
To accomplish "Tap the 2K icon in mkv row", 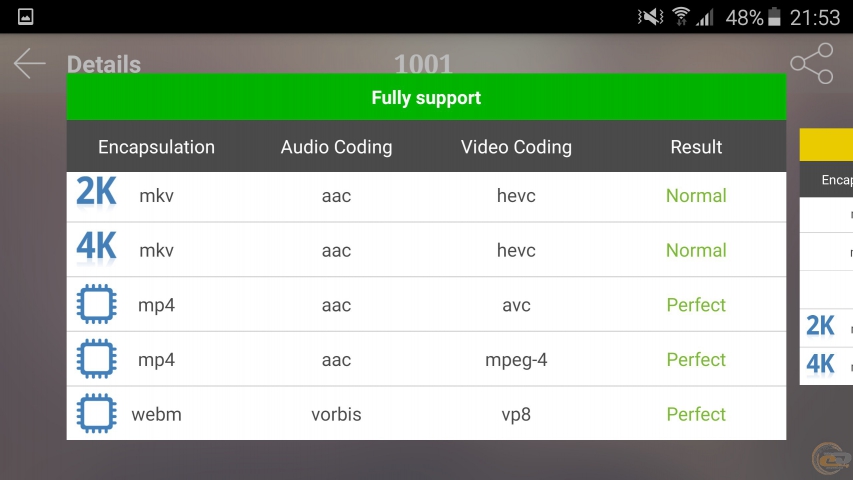I will [x=97, y=193].
